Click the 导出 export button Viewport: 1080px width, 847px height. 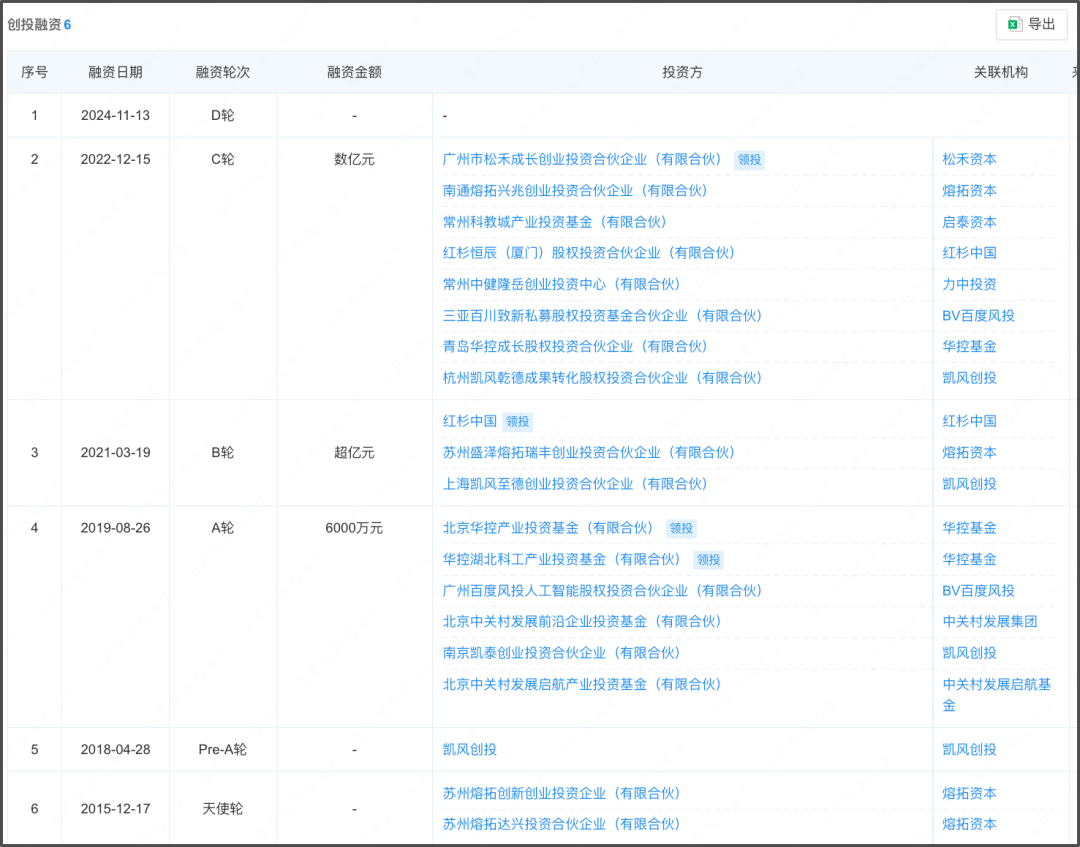coord(1031,24)
